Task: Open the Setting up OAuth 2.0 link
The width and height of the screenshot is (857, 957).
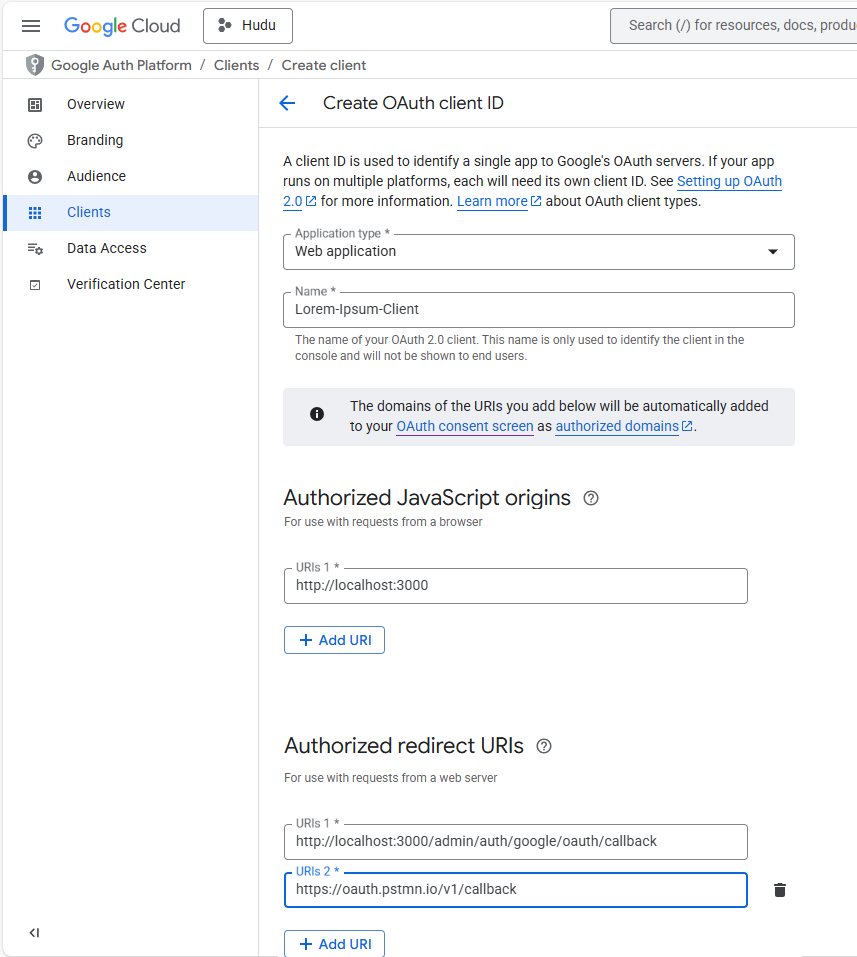Action: tap(729, 181)
